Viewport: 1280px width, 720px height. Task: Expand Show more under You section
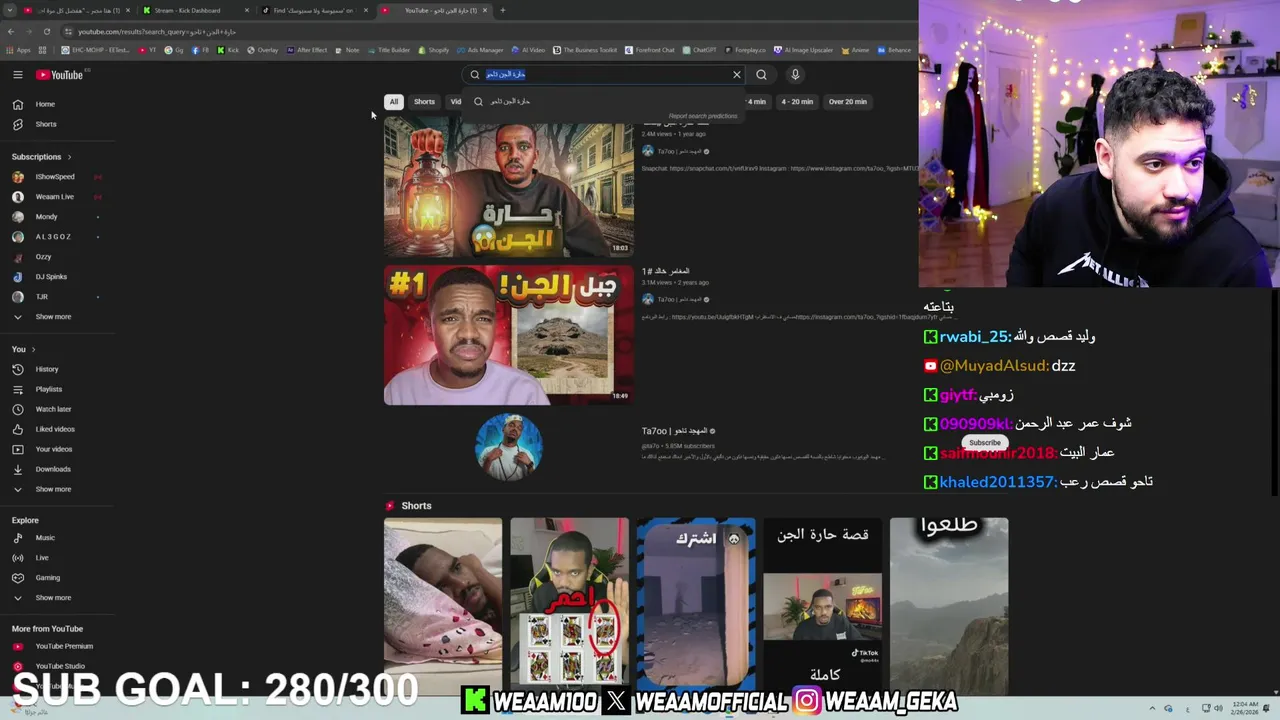(53, 489)
